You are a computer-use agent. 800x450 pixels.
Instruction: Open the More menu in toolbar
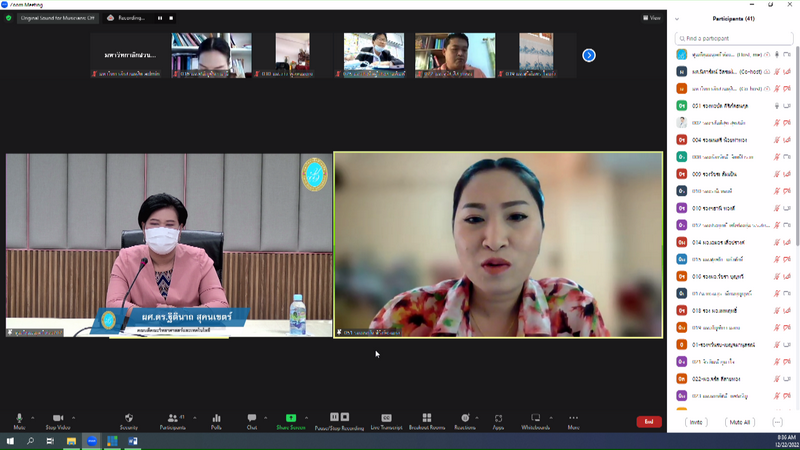tap(573, 418)
